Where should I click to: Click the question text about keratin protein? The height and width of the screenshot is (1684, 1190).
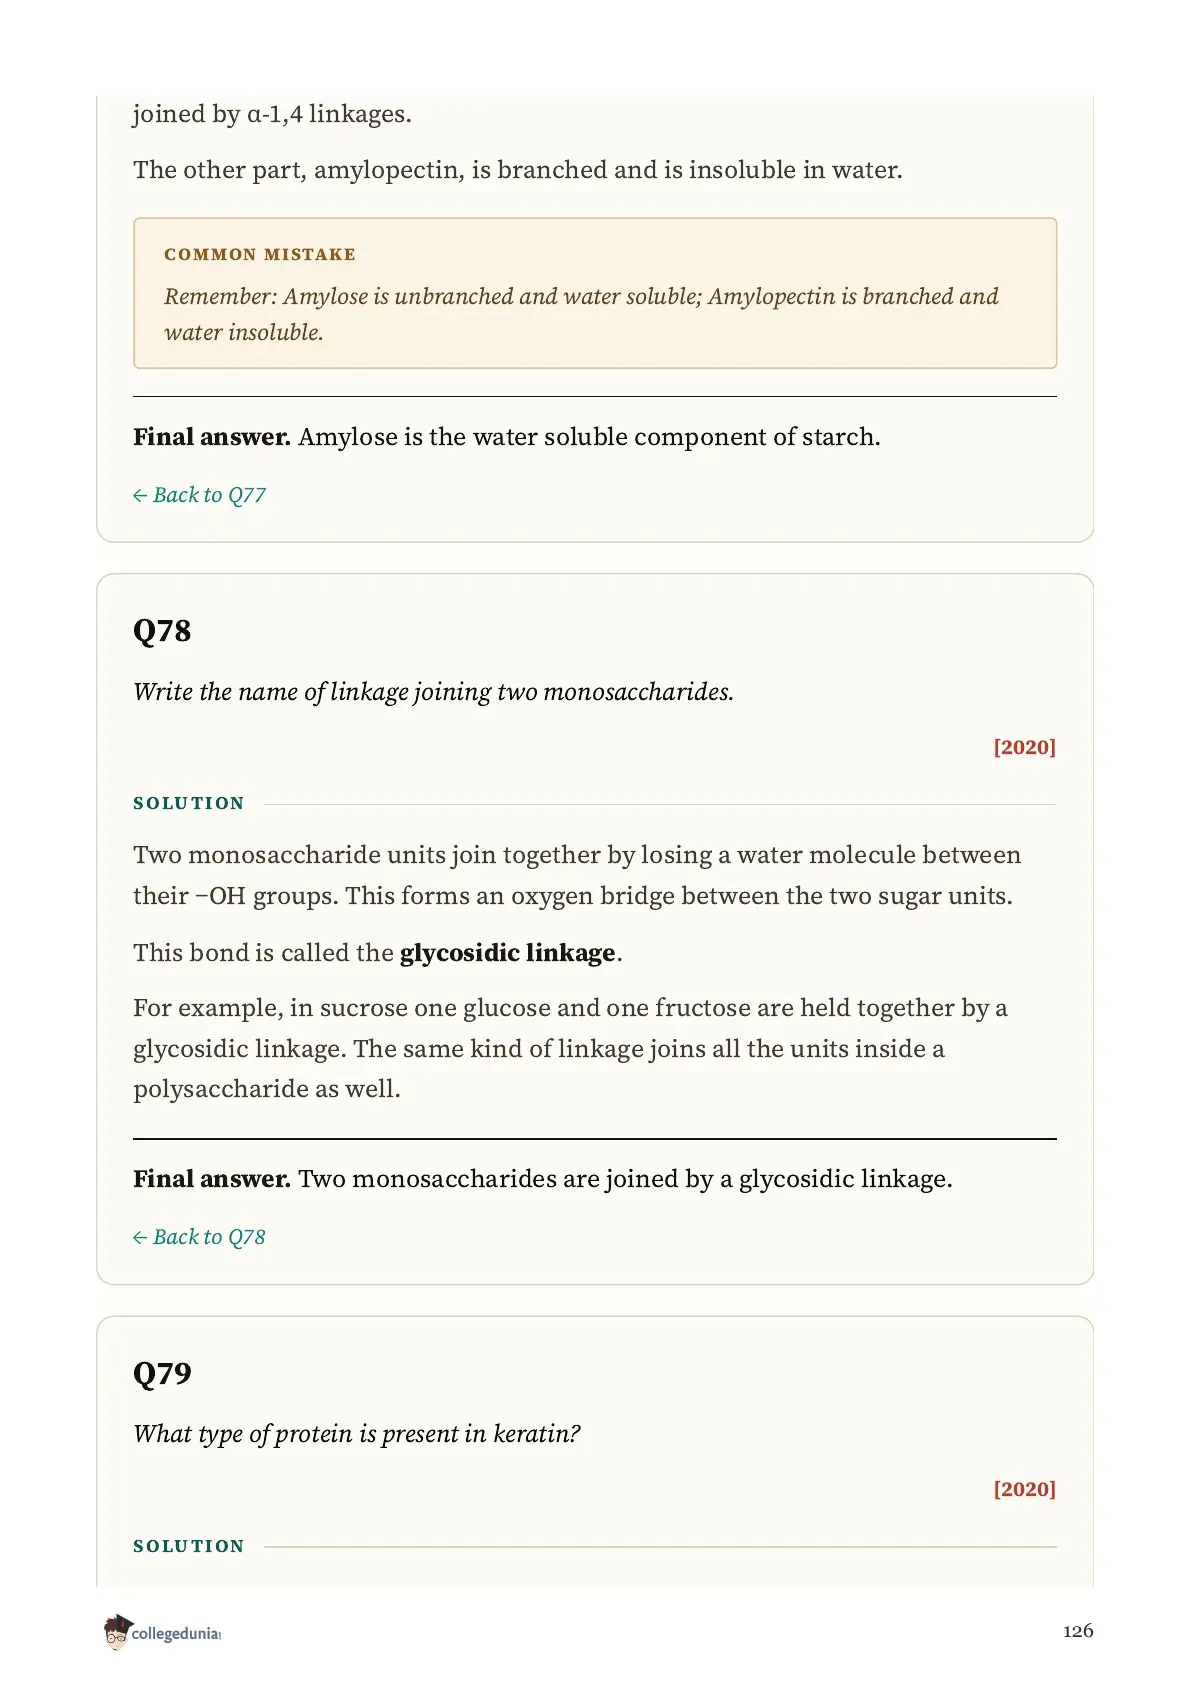pos(357,1434)
